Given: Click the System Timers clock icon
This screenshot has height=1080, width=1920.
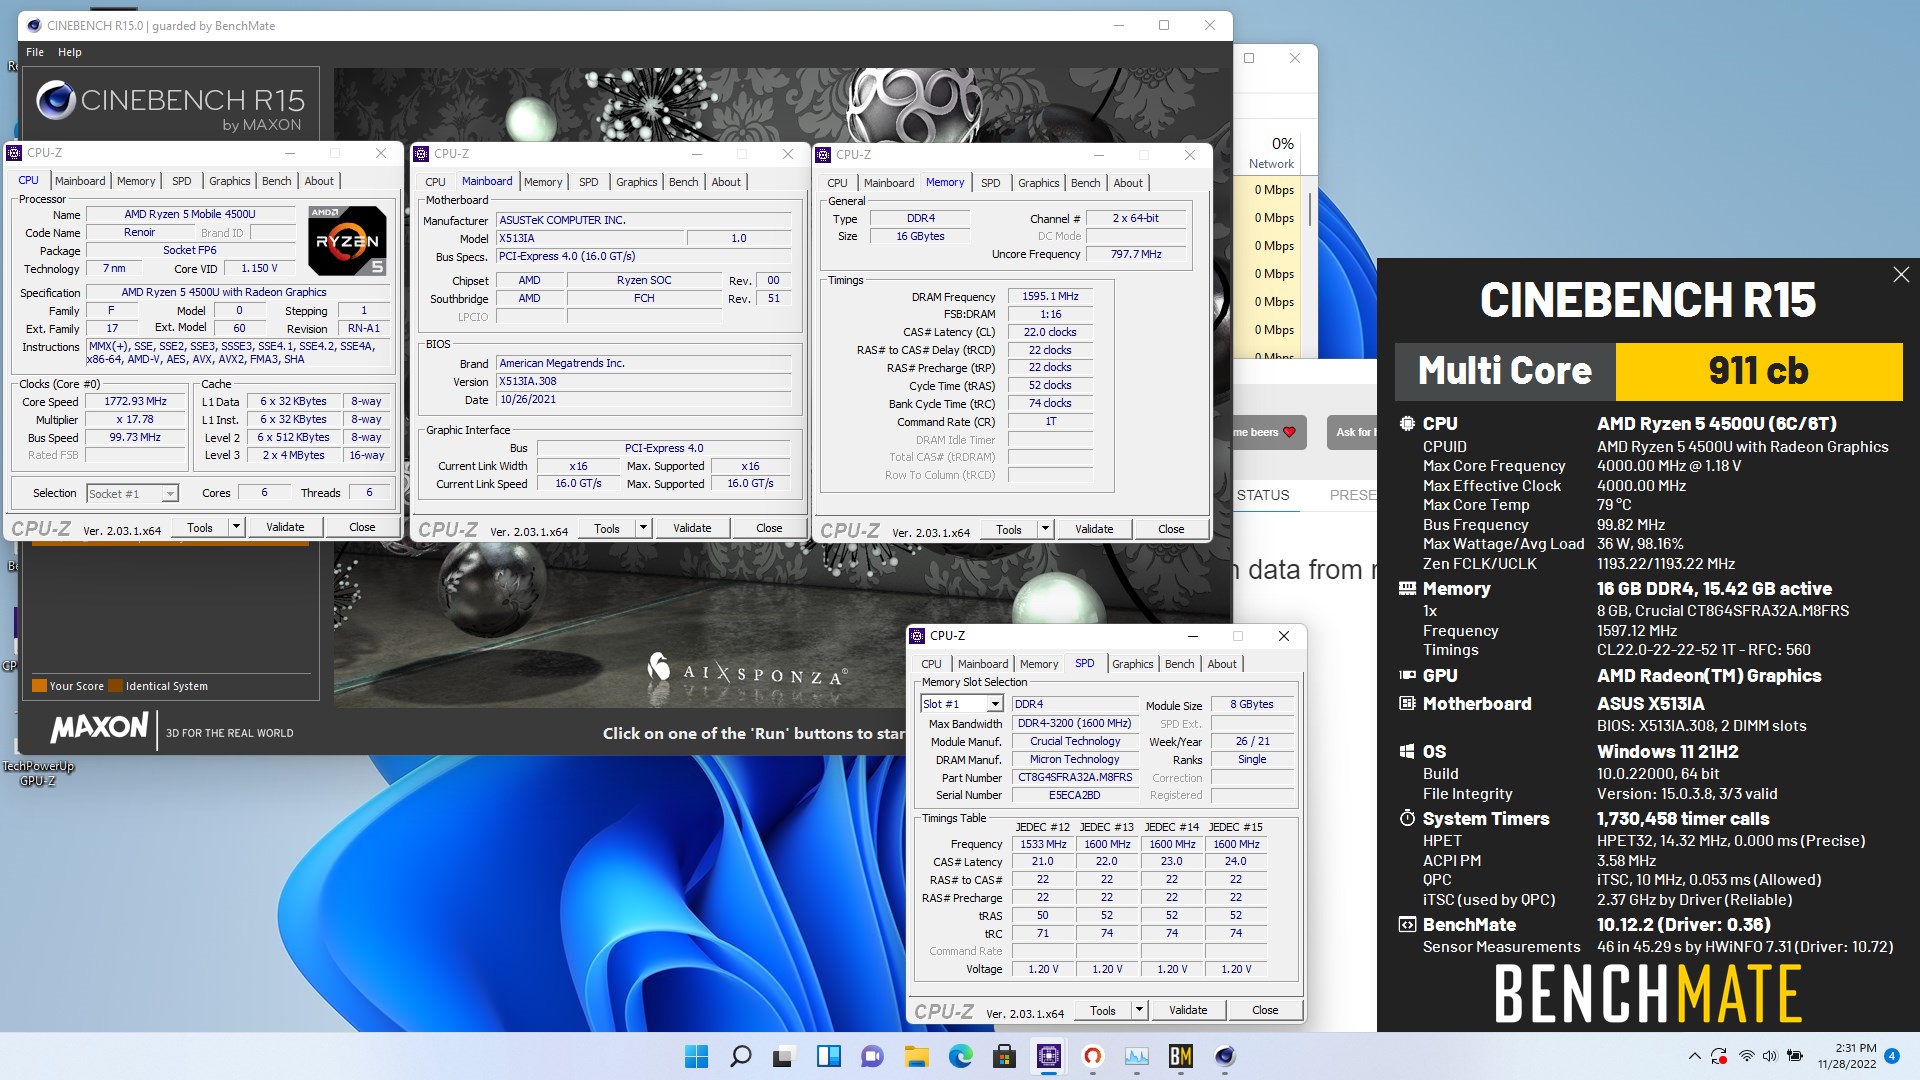Looking at the screenshot, I should [x=1407, y=819].
